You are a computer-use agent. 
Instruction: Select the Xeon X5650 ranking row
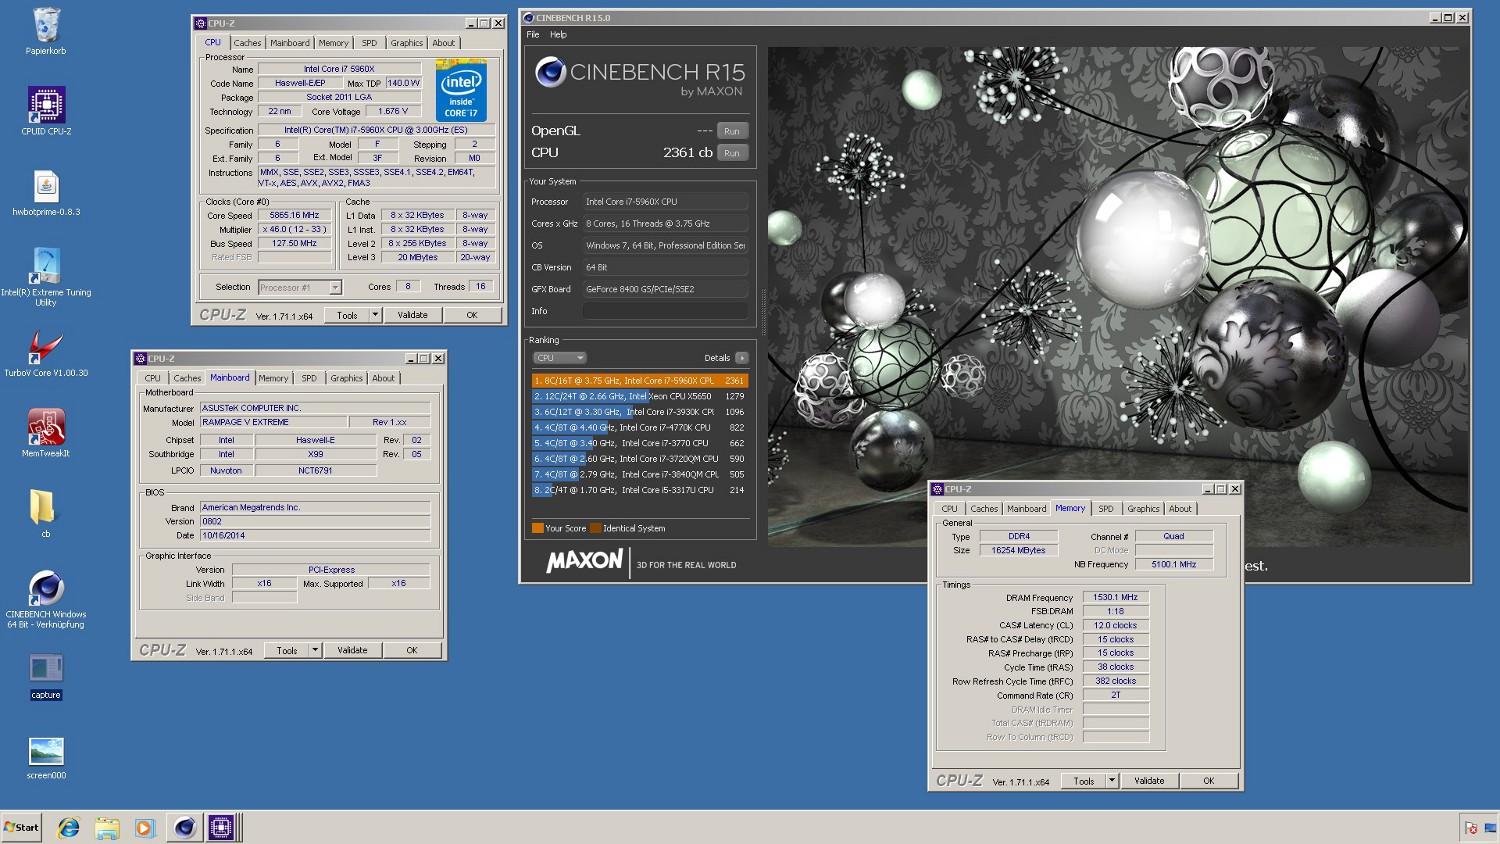click(640, 396)
